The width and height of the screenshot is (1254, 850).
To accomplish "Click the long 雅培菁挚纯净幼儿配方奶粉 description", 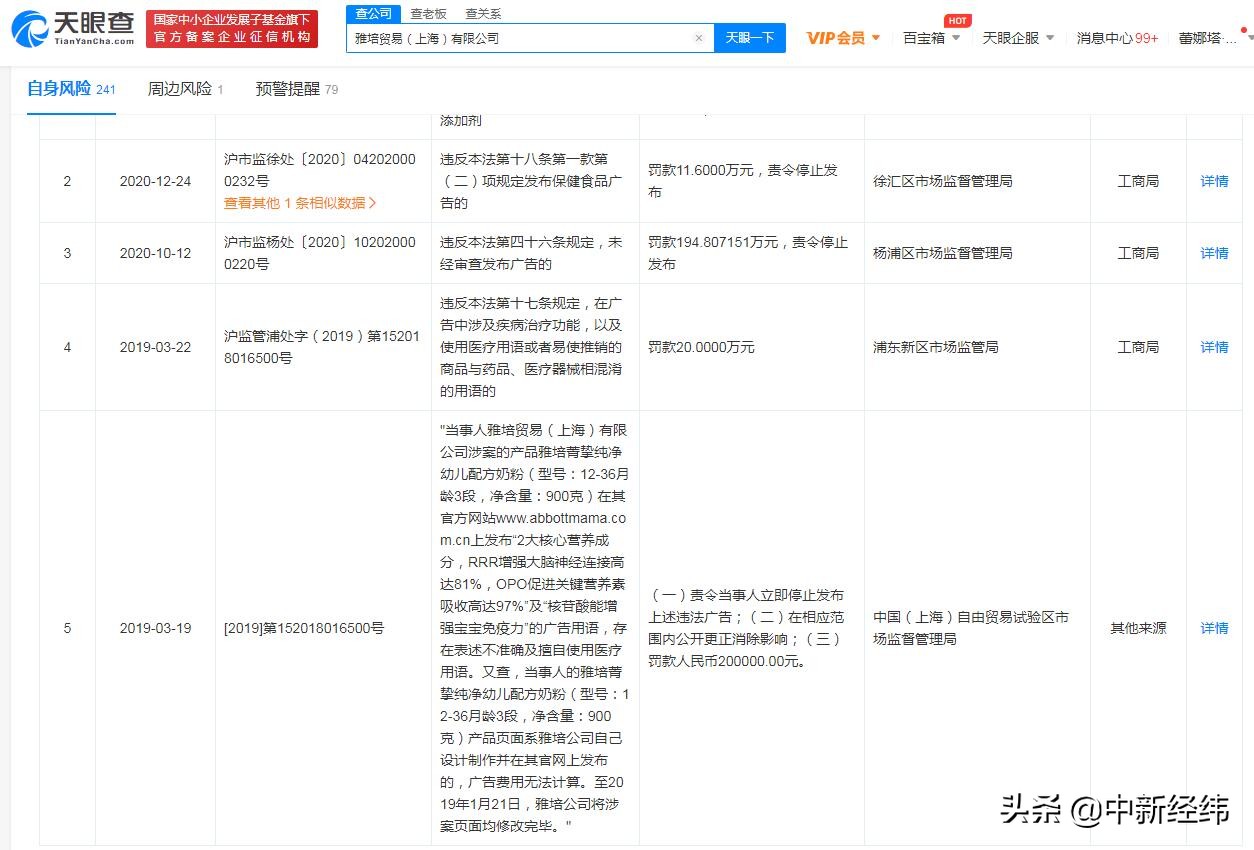I will 536,628.
